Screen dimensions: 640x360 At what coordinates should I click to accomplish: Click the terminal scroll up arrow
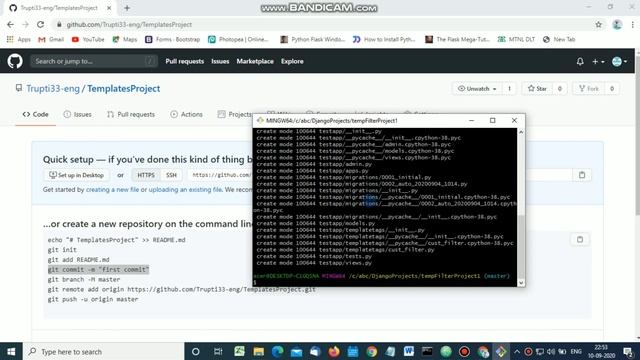[x=521, y=132]
